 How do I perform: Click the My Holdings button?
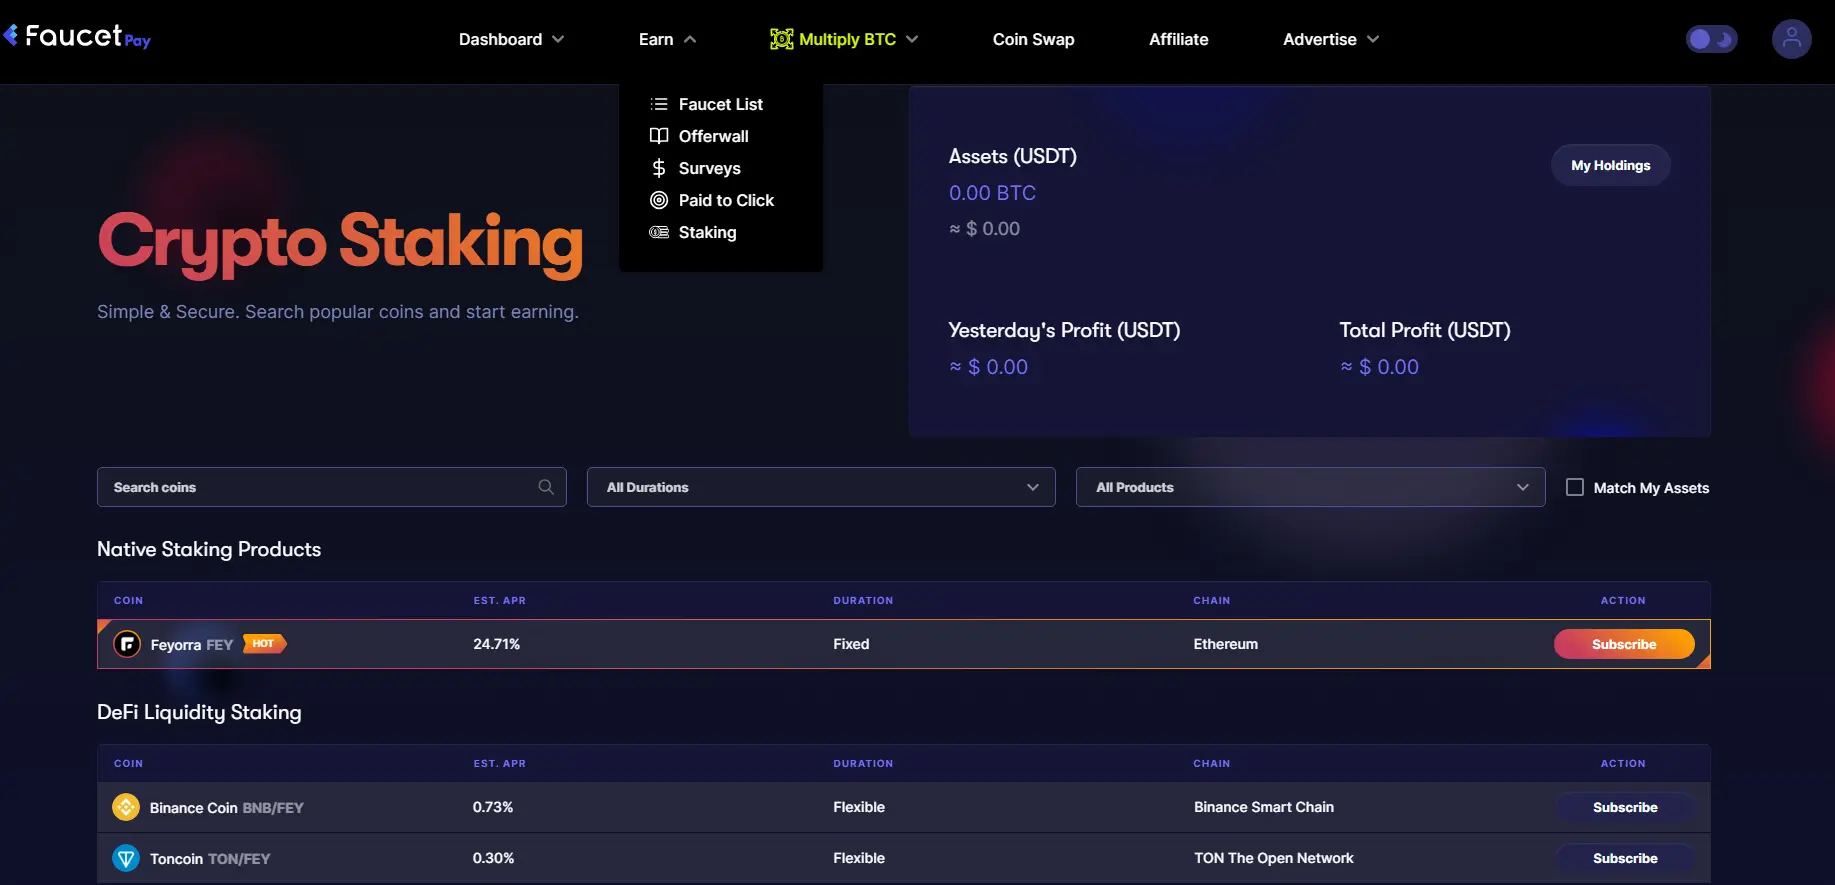1610,165
